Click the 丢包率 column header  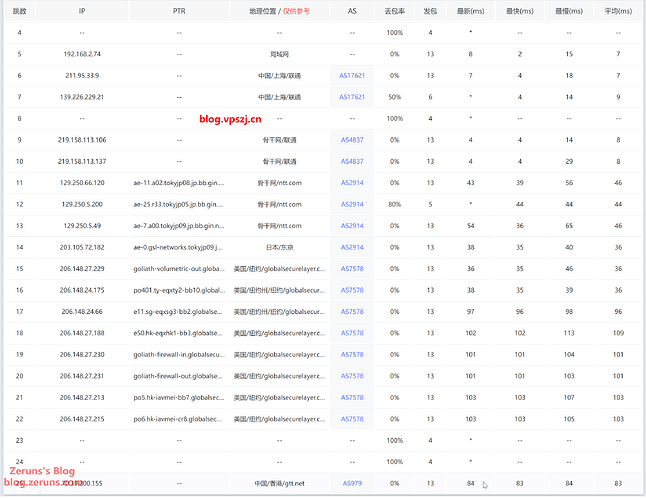[394, 11]
